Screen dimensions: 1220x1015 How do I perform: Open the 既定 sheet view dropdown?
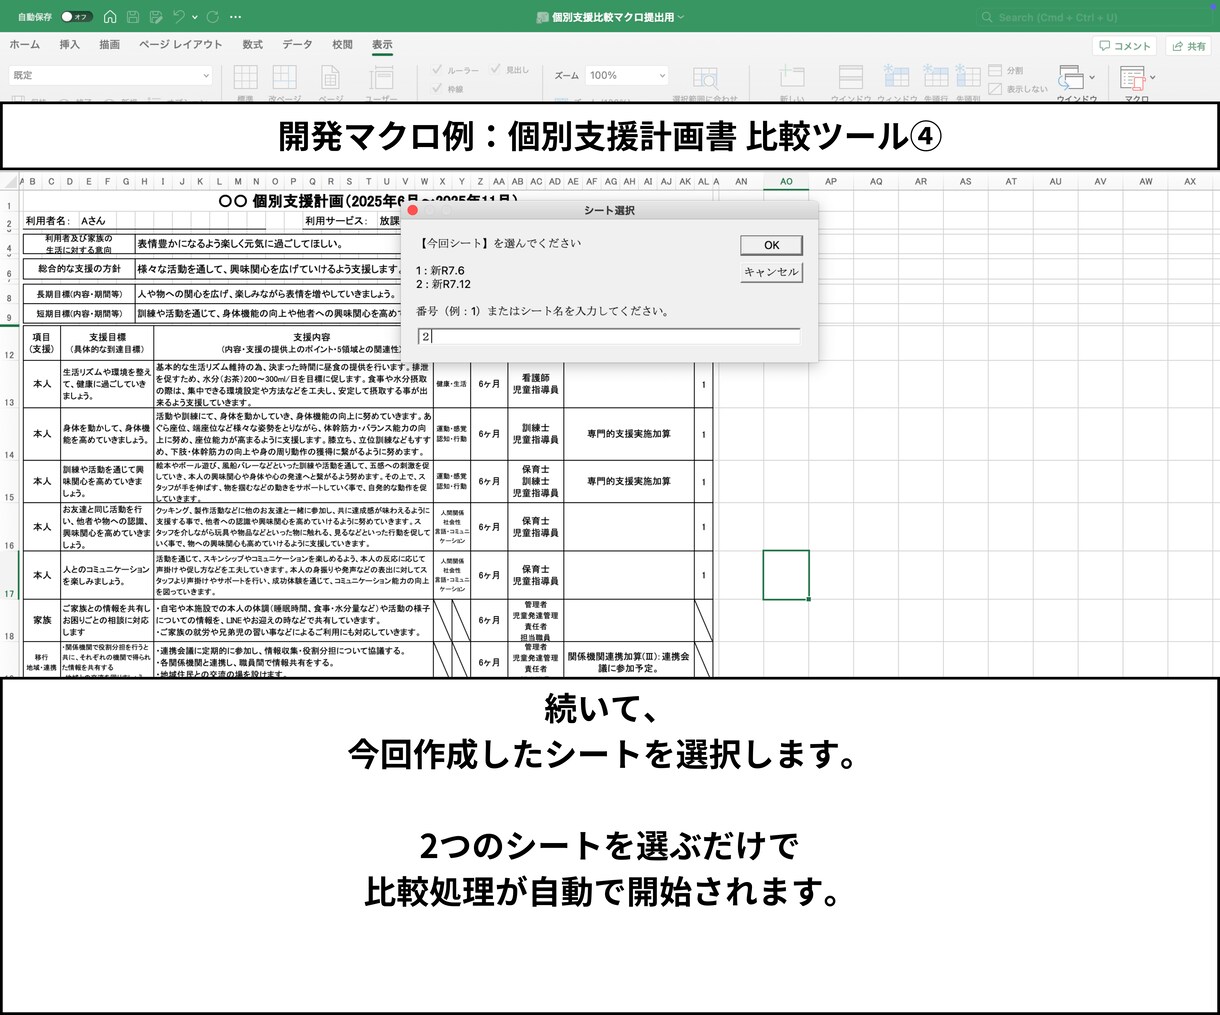point(111,75)
